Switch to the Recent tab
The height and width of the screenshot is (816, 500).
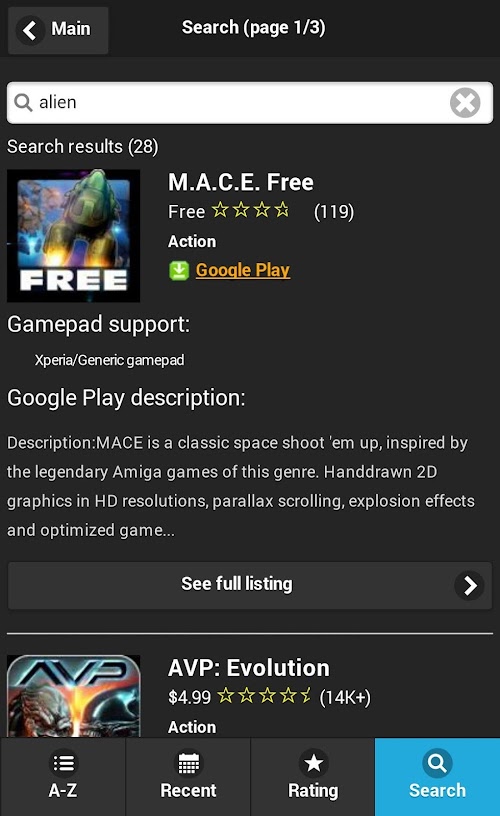pos(188,776)
